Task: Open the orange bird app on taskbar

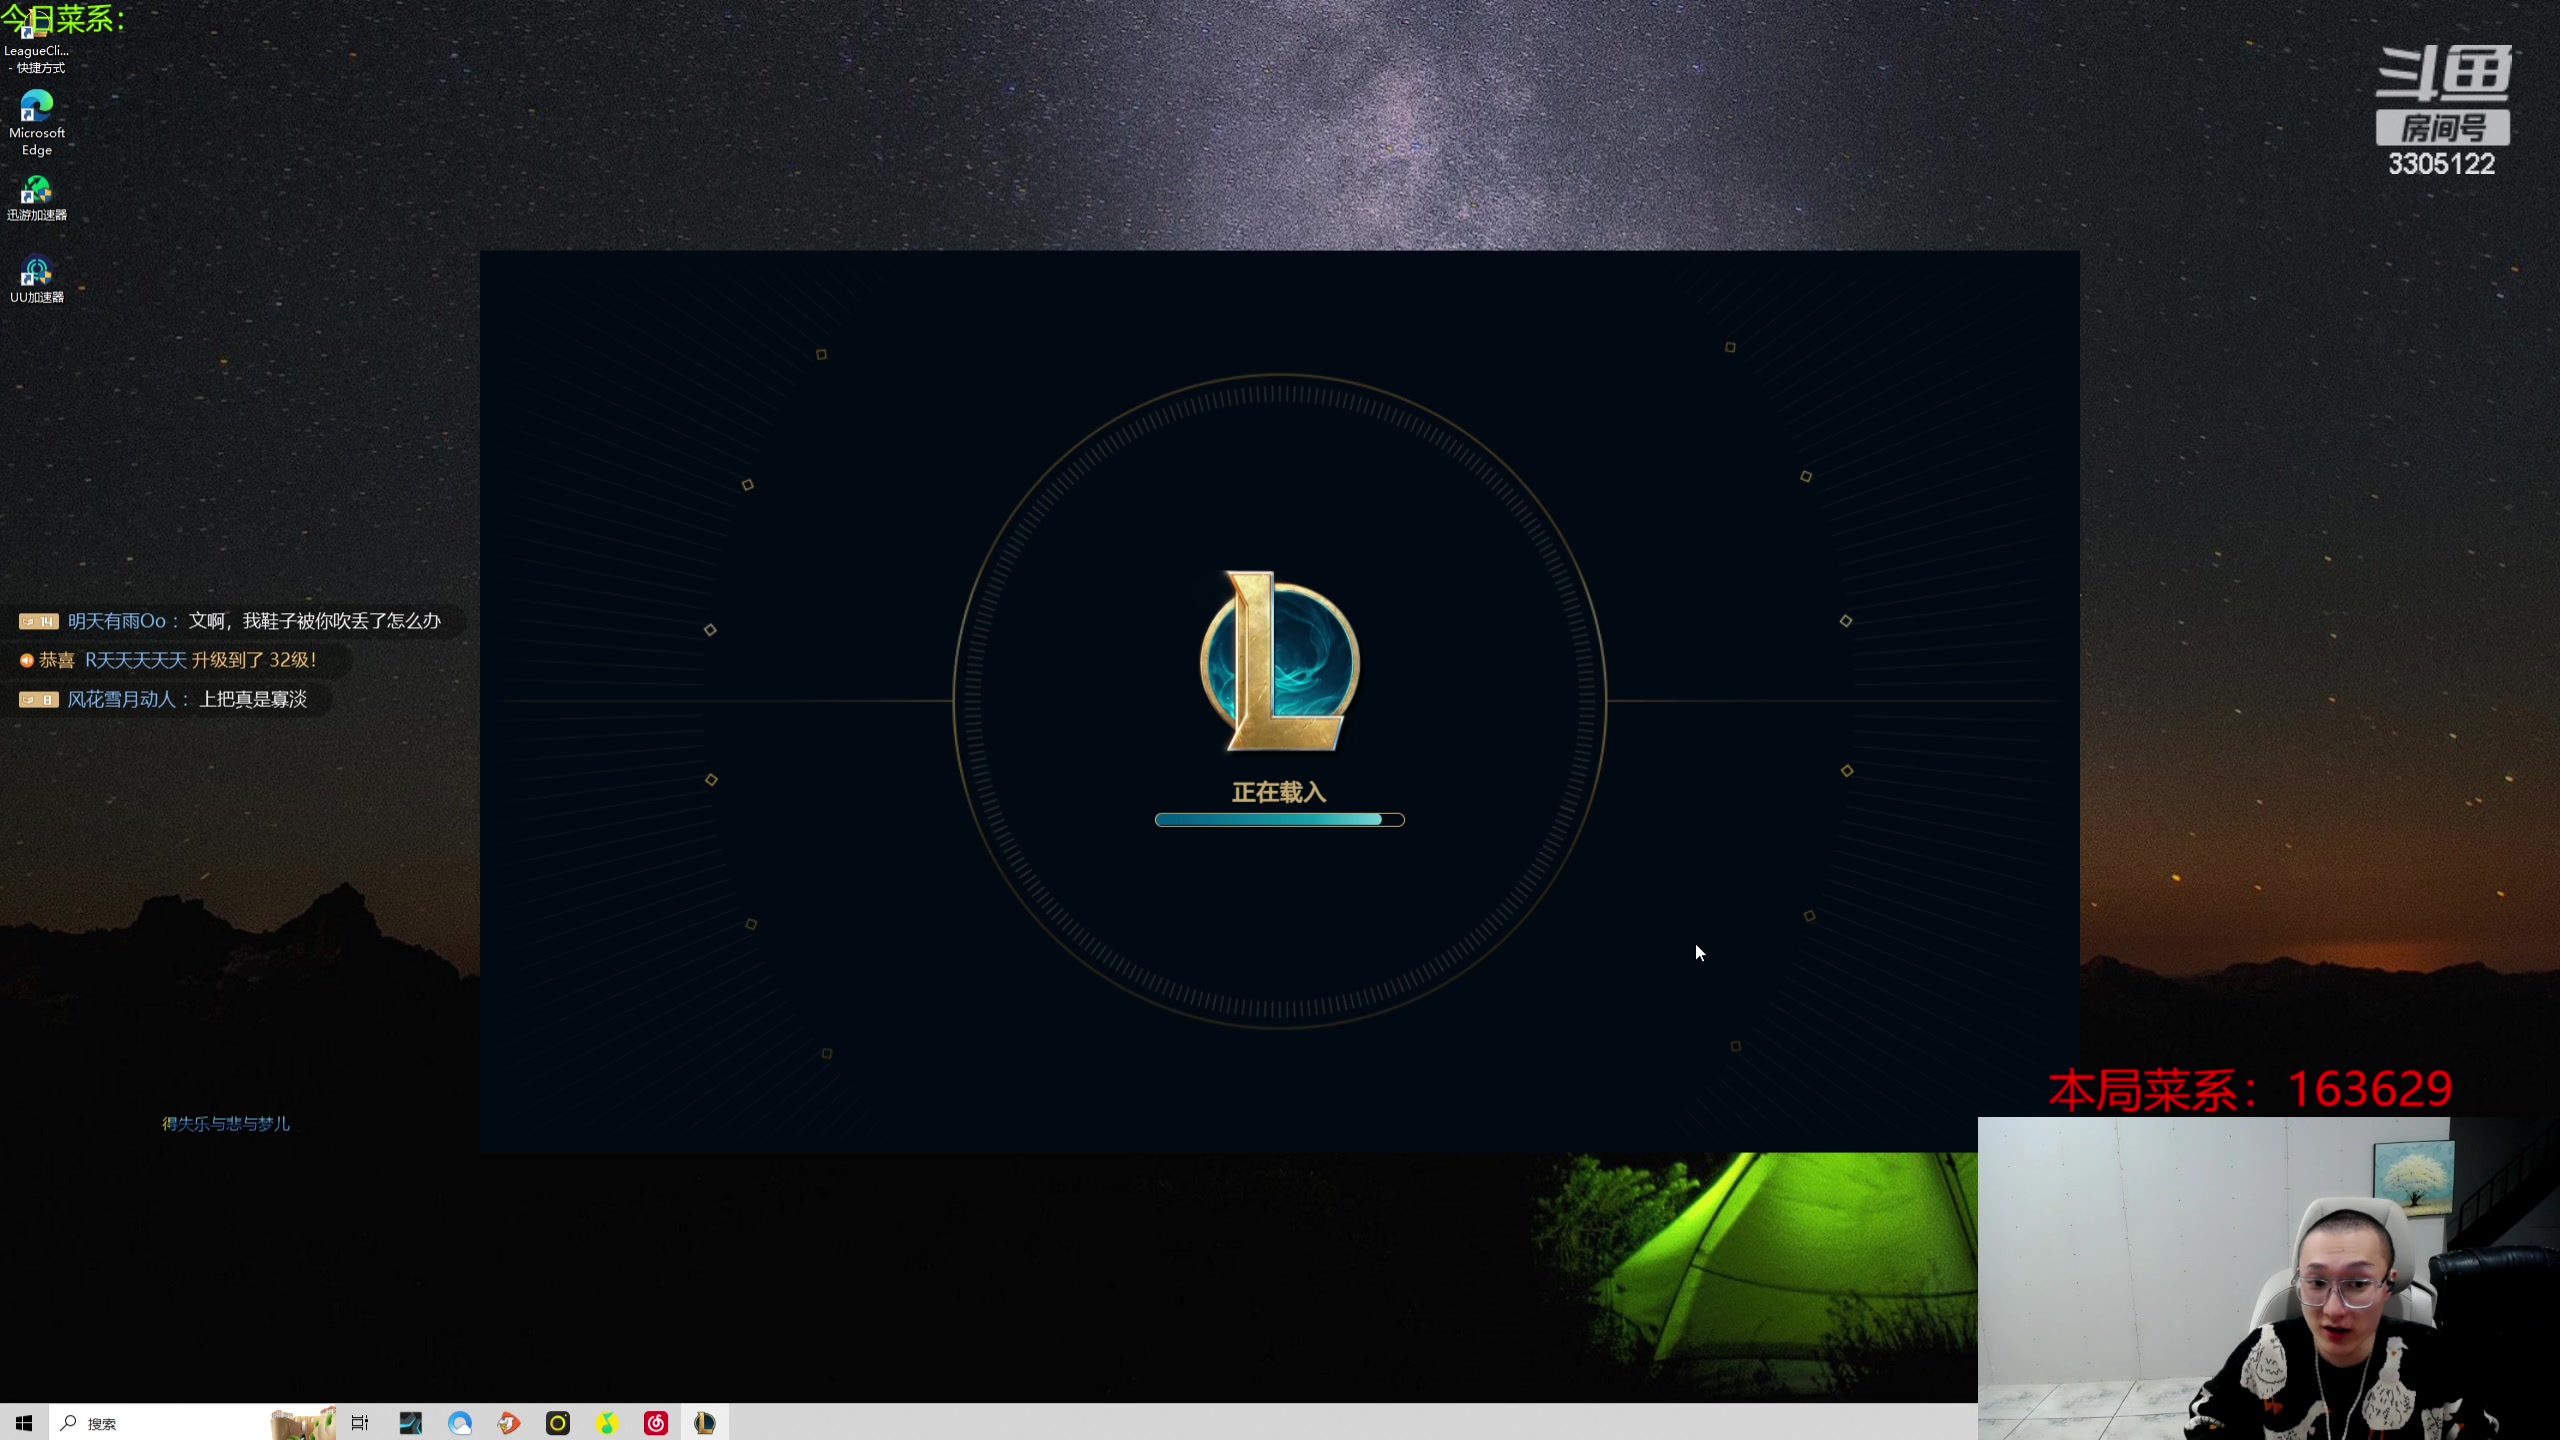Action: point(509,1422)
